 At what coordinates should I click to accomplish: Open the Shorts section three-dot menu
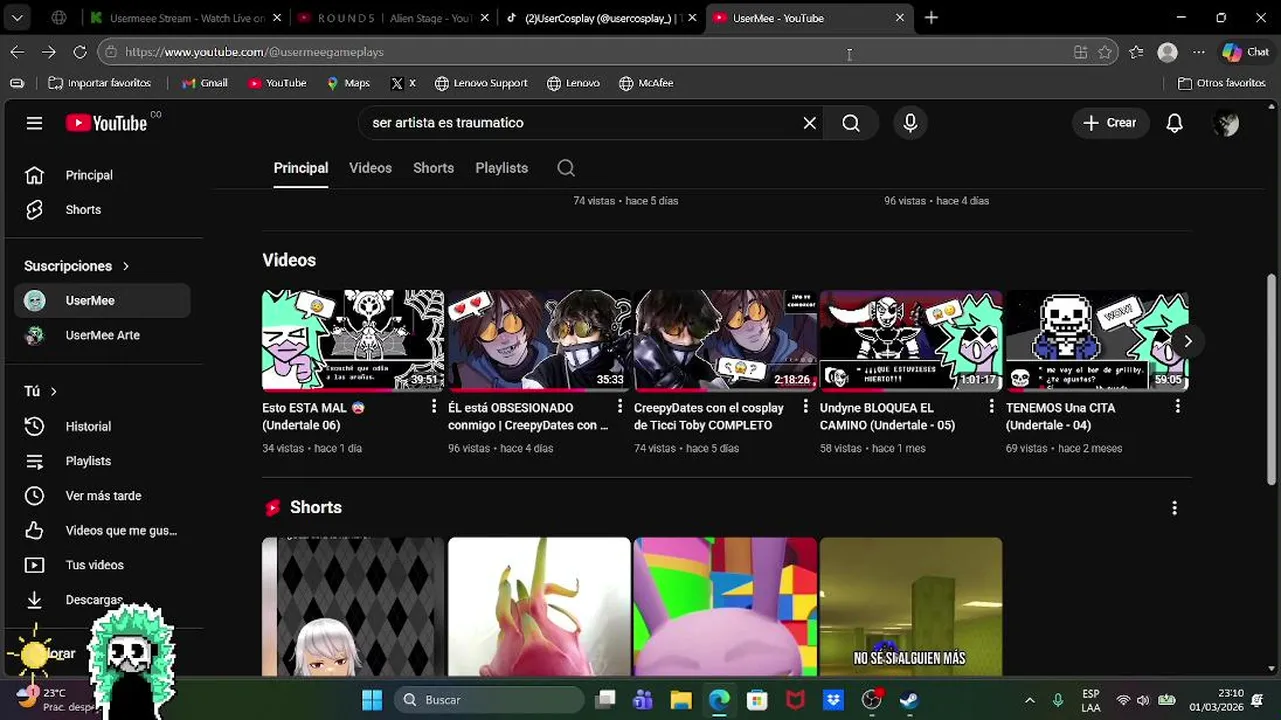point(1175,508)
